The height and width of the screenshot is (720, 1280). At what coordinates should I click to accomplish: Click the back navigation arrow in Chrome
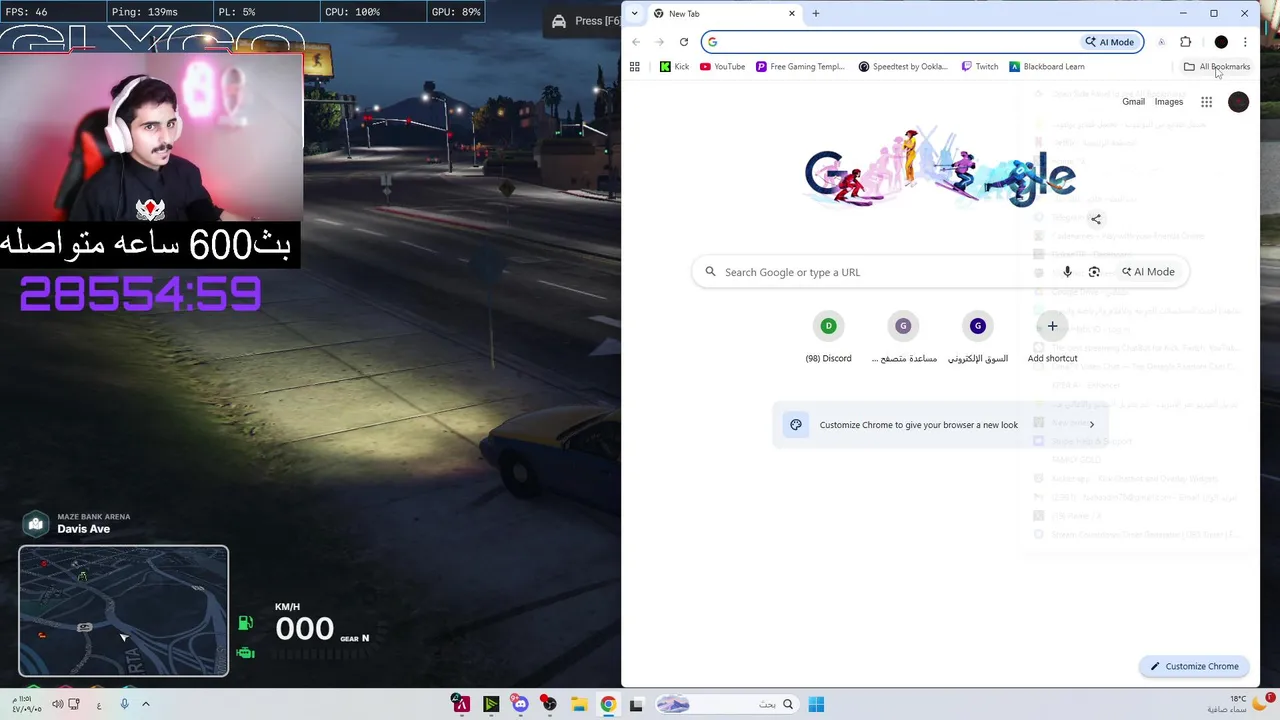(x=636, y=42)
